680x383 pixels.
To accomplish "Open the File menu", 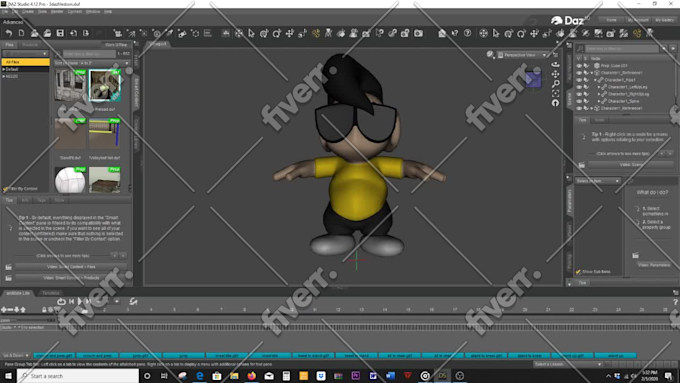I will (5, 12).
